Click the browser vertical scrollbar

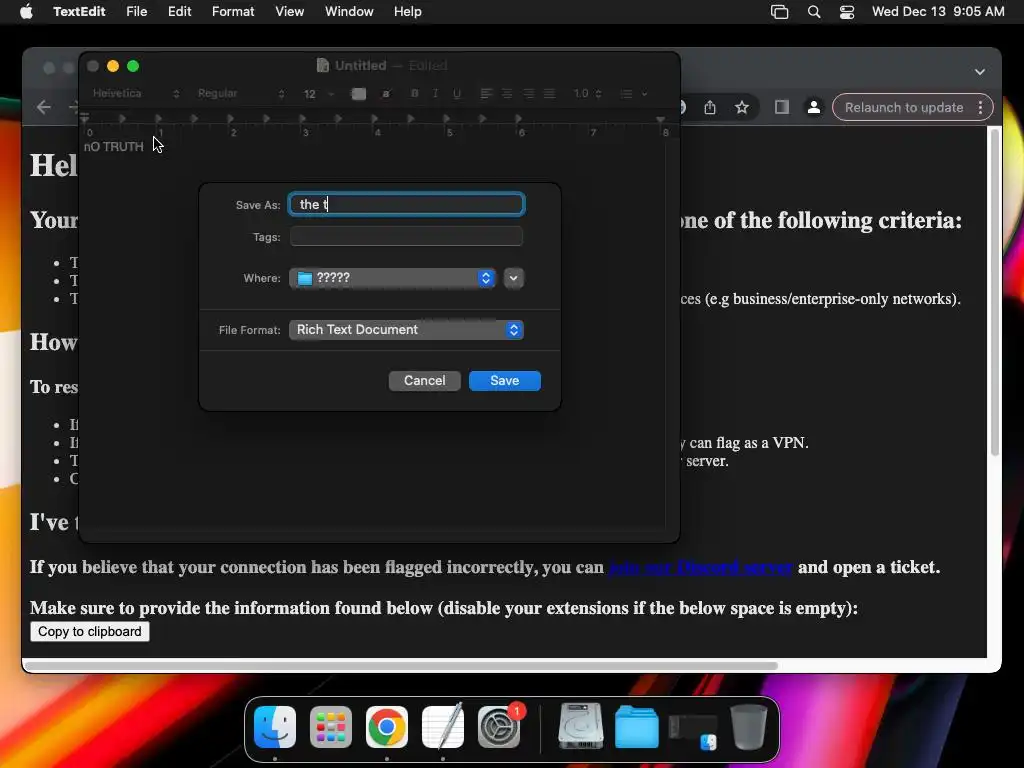pyautogui.click(x=995, y=291)
